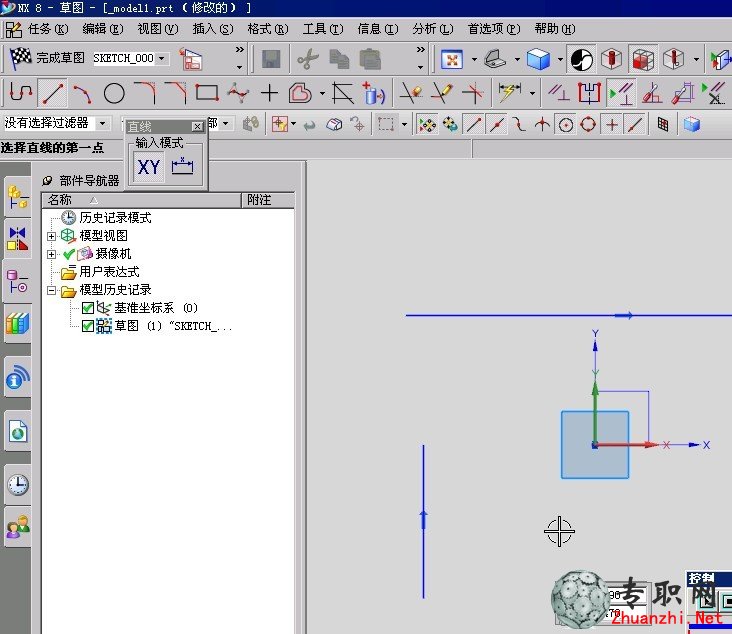Image resolution: width=732 pixels, height=634 pixels.
Task: Click the Constraints tool icon
Action: click(559, 93)
